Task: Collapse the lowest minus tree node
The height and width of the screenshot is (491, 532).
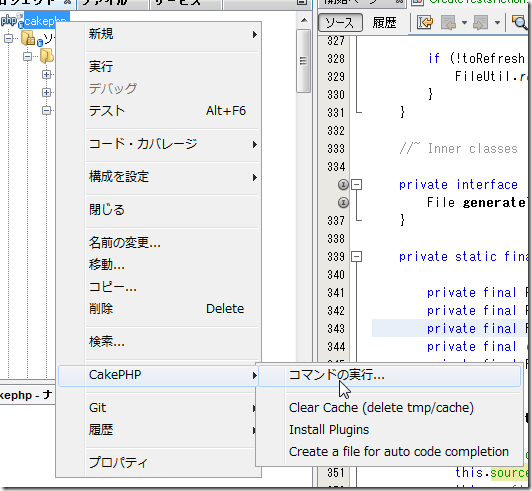Action: point(46,111)
